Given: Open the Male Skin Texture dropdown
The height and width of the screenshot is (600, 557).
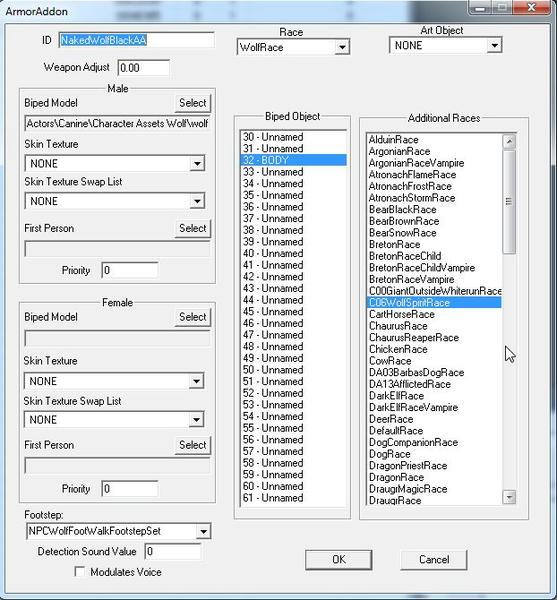Looking at the screenshot, I should coord(115,164).
